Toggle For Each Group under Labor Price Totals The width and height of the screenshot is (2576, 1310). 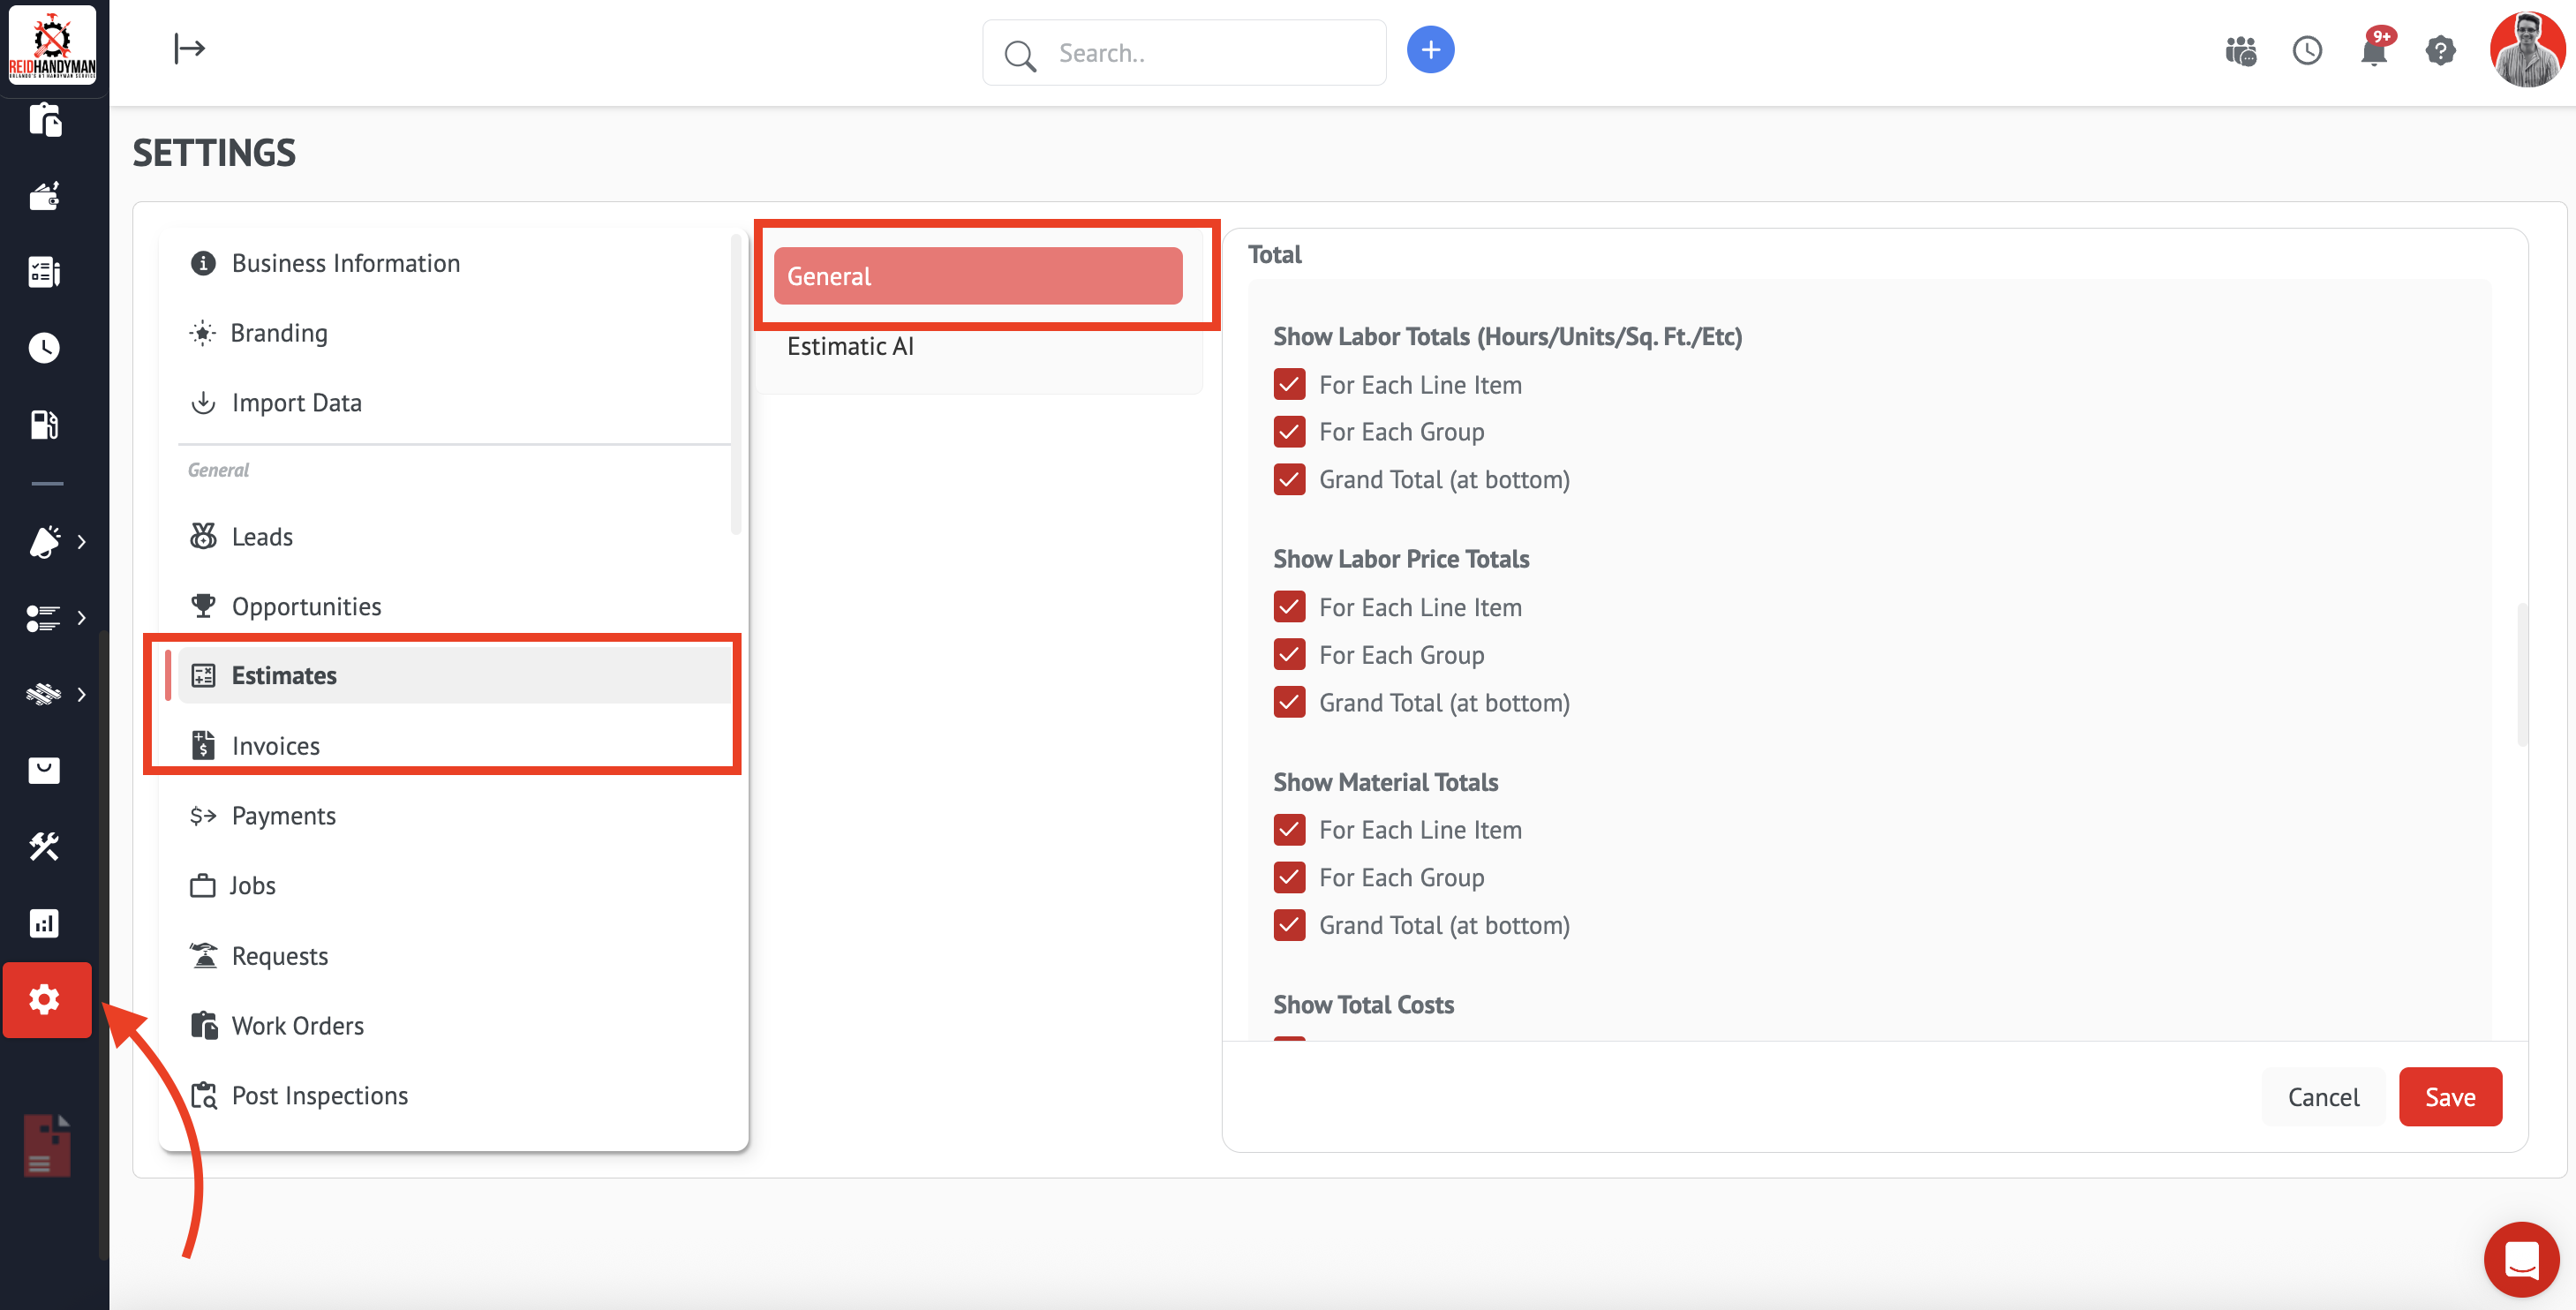click(1289, 654)
